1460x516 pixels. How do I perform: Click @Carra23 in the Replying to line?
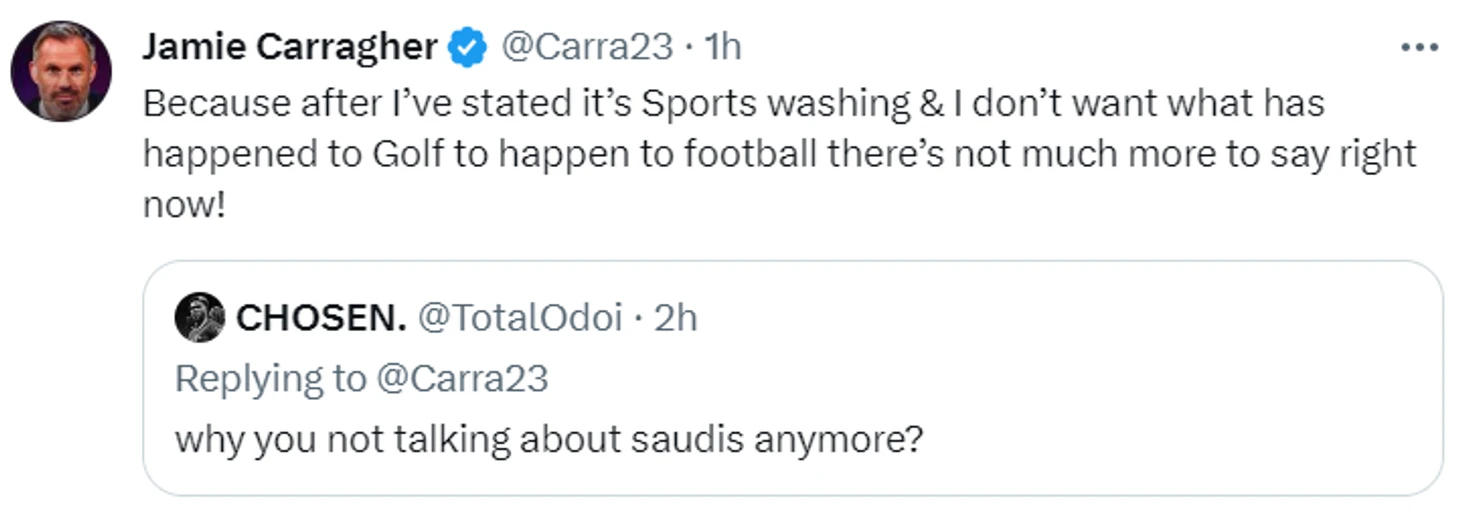tap(462, 379)
